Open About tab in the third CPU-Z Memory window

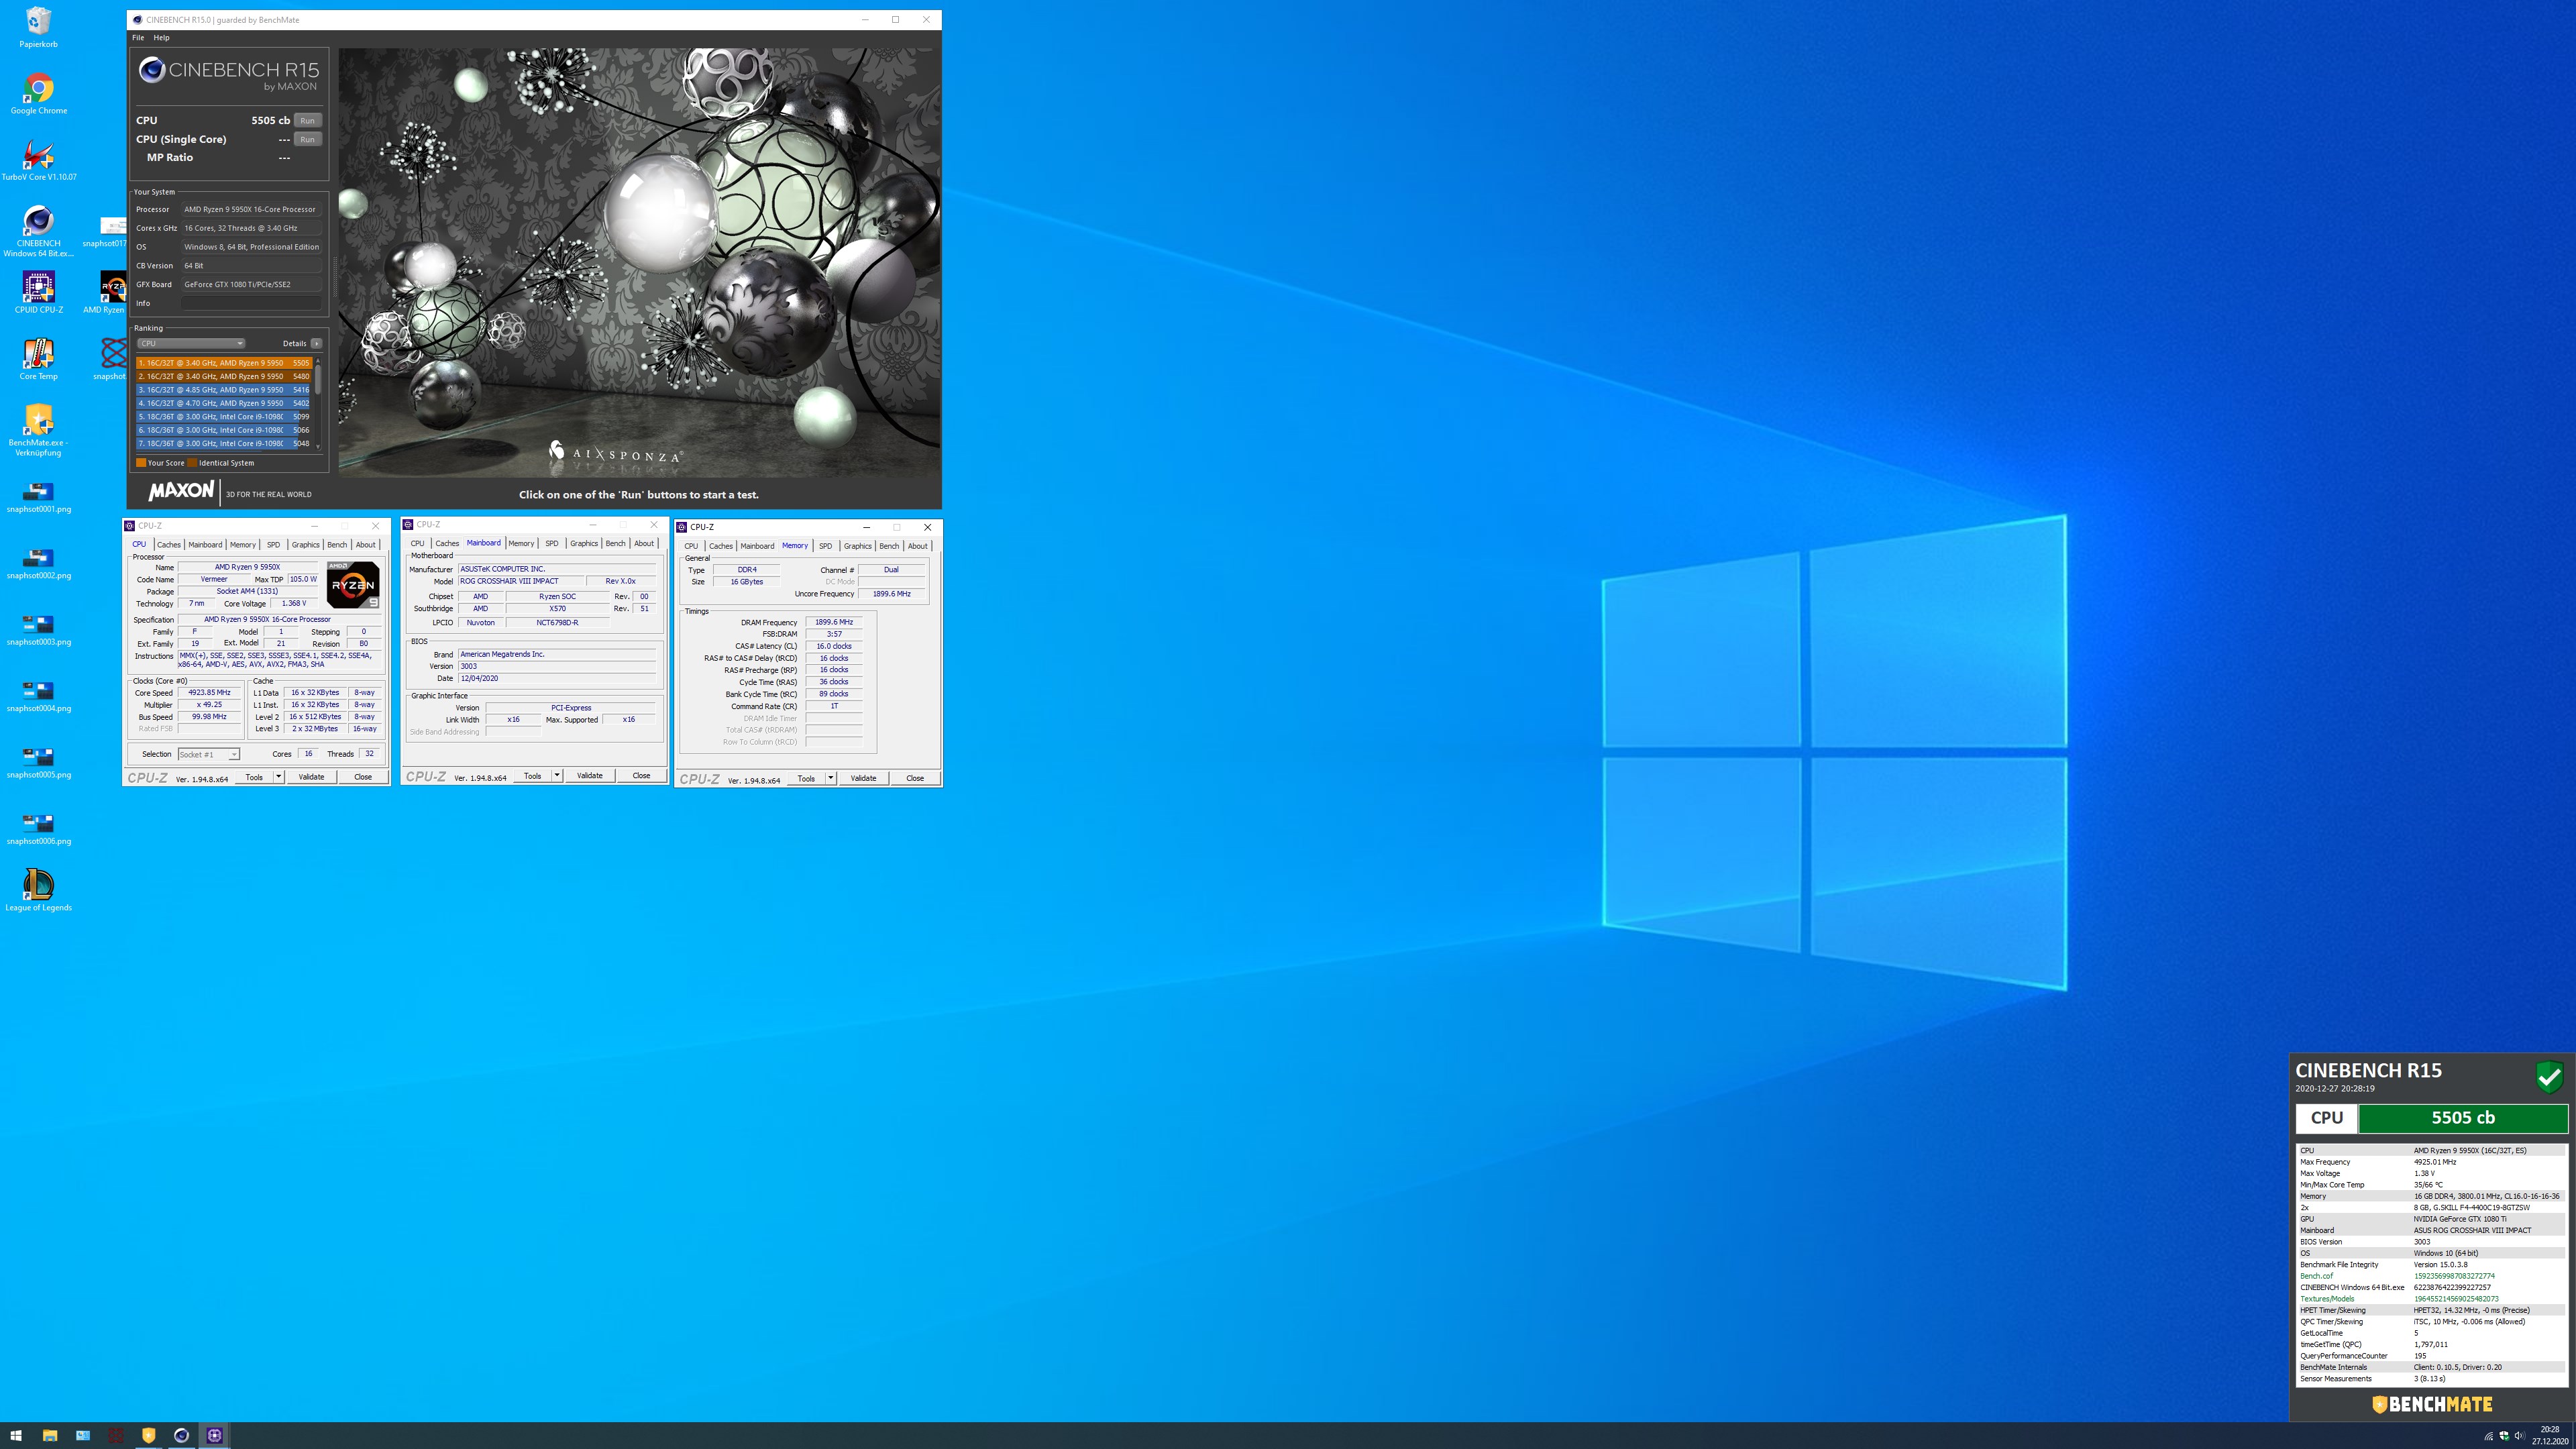point(917,546)
